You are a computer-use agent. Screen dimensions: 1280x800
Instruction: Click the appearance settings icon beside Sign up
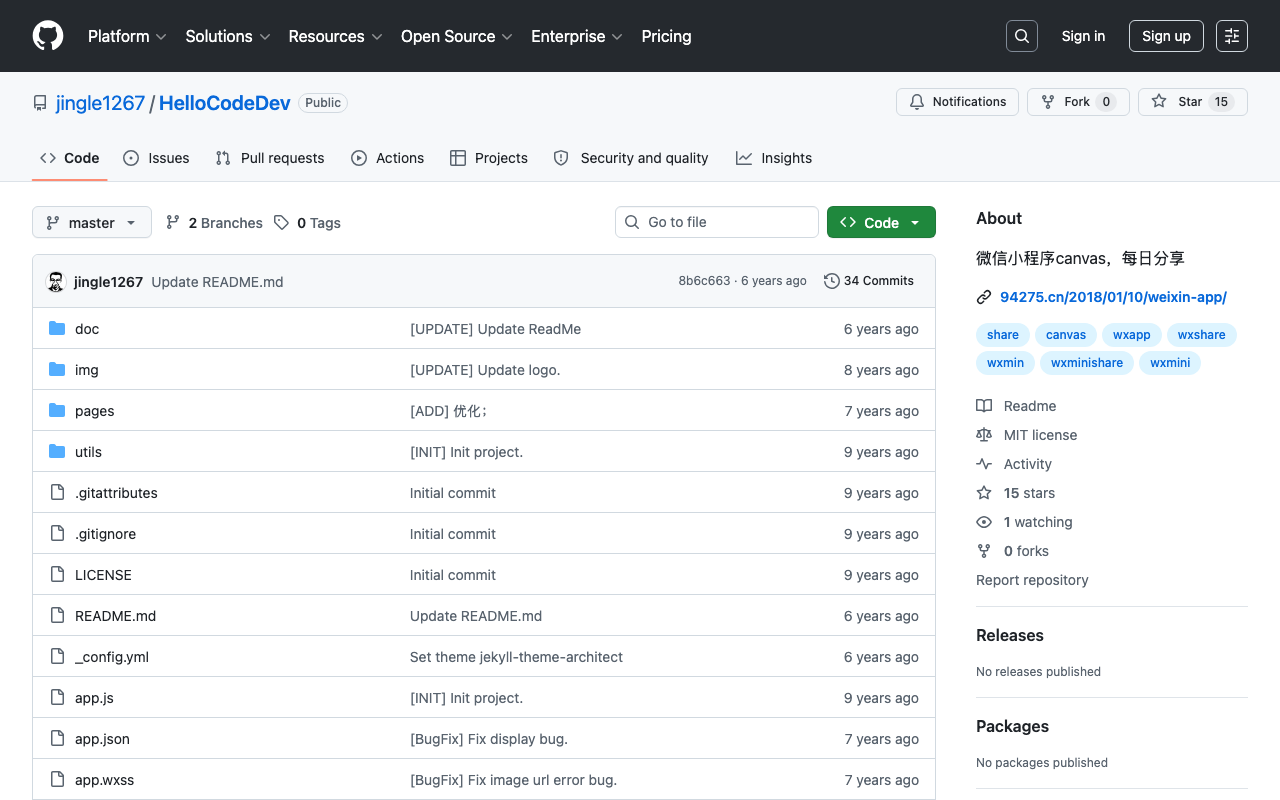(x=1232, y=36)
